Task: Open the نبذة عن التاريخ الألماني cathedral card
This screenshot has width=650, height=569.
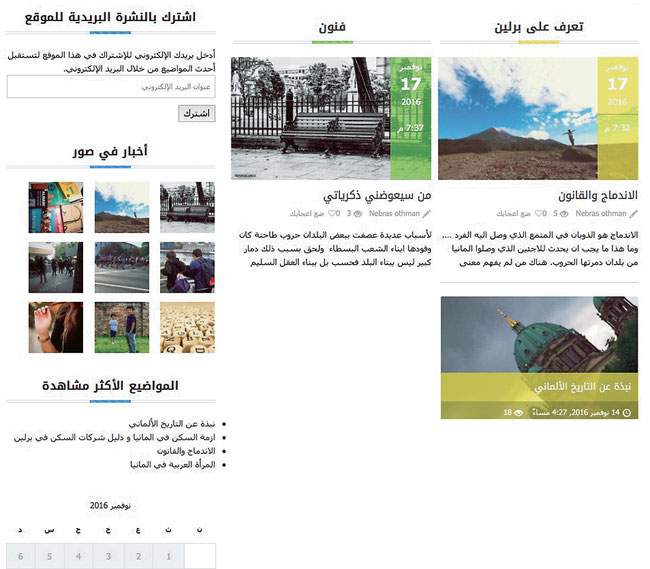Action: pos(539,357)
